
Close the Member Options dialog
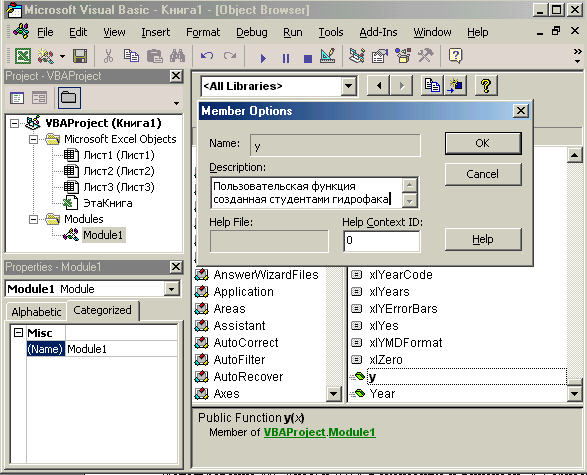click(521, 111)
